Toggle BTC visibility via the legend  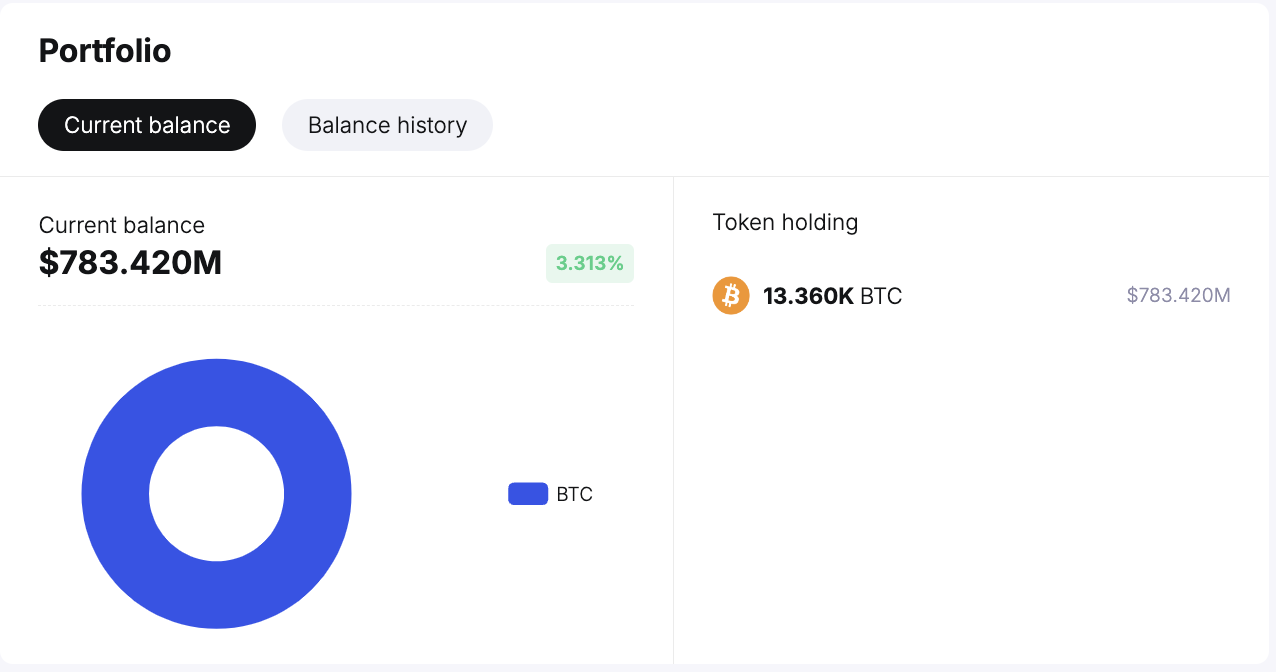point(527,493)
